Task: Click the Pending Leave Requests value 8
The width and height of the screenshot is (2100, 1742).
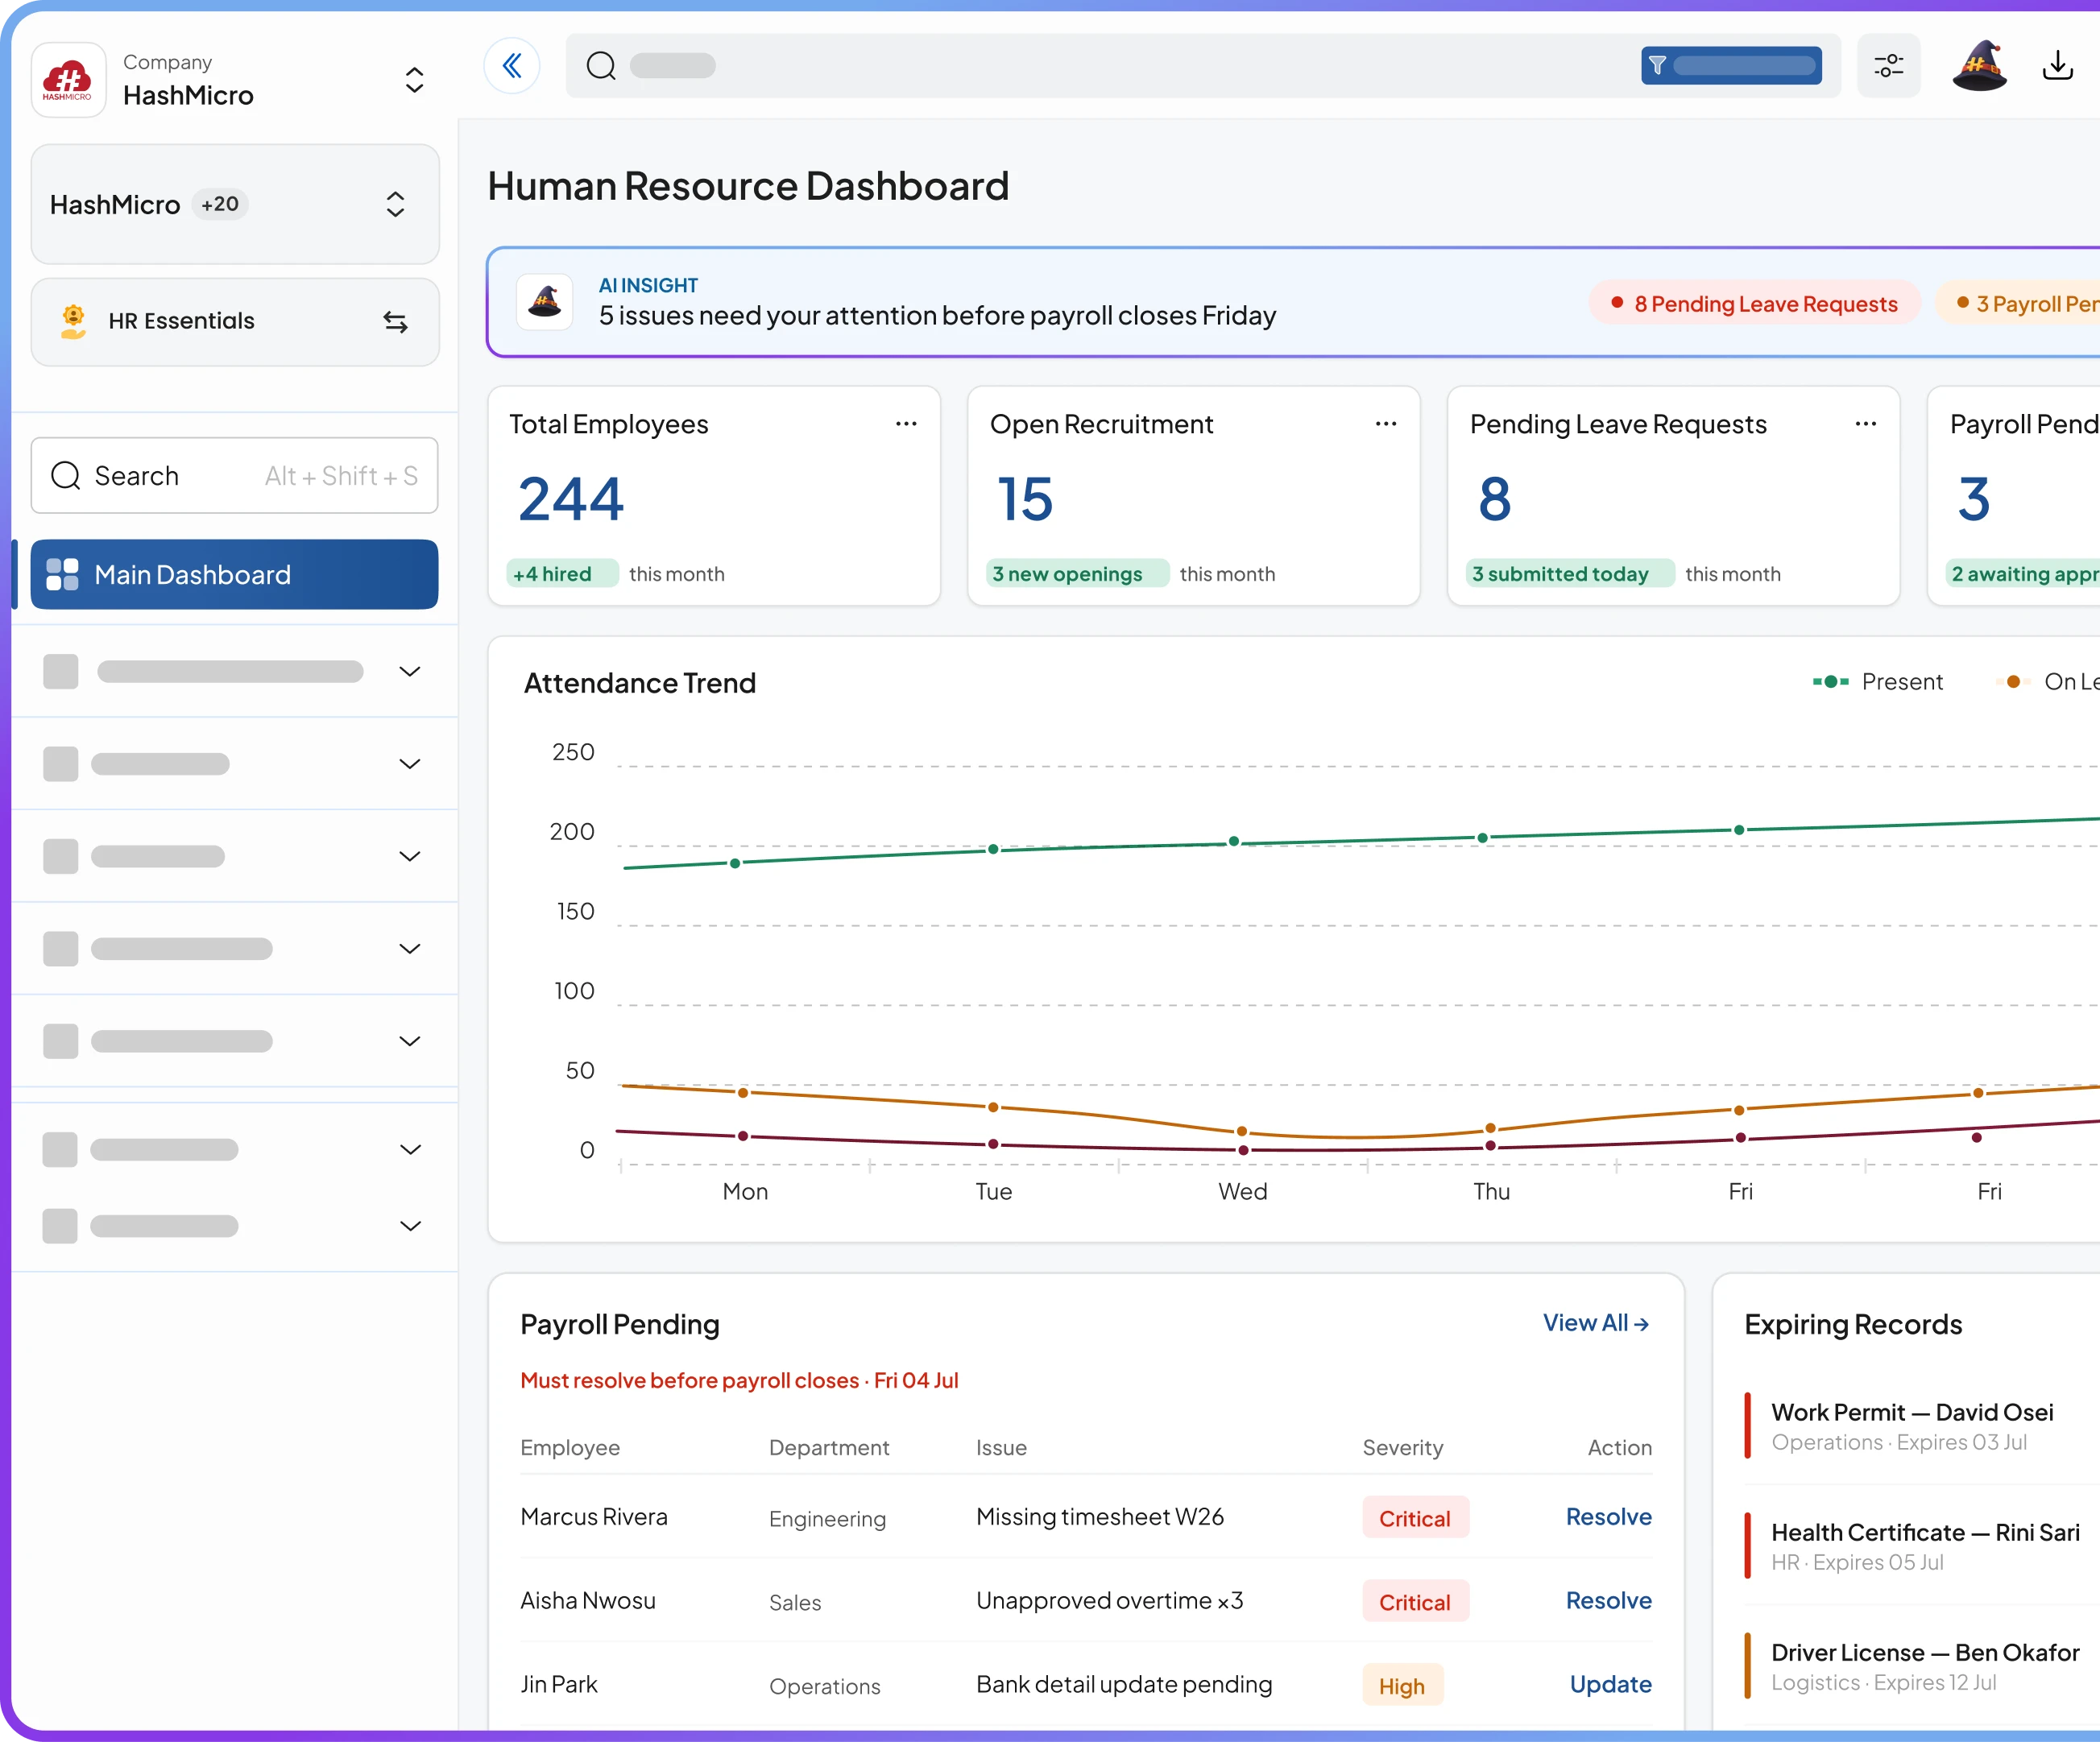Action: (1495, 499)
